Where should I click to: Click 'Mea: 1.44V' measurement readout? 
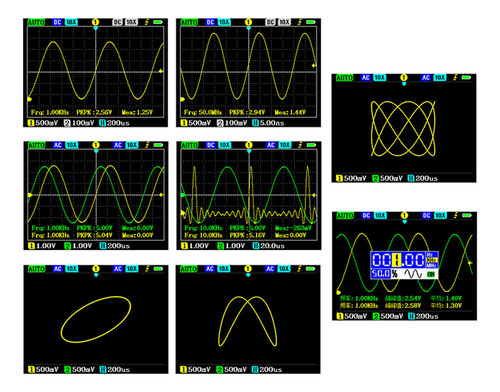click(290, 112)
